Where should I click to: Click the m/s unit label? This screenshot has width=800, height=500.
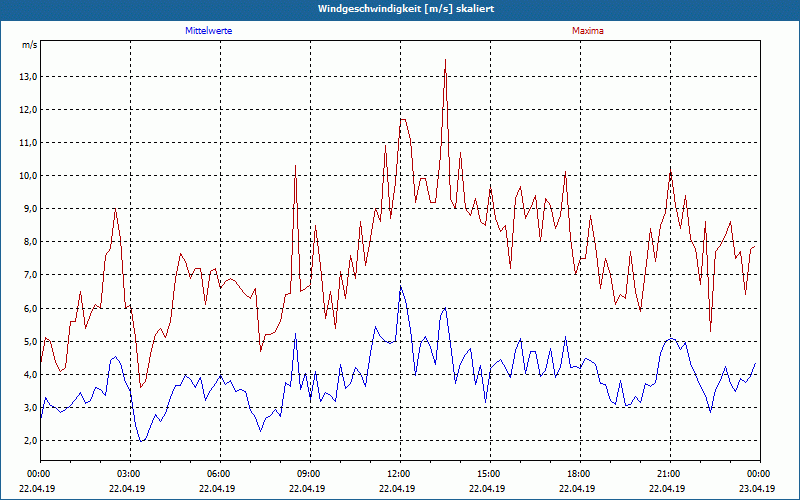point(29,45)
